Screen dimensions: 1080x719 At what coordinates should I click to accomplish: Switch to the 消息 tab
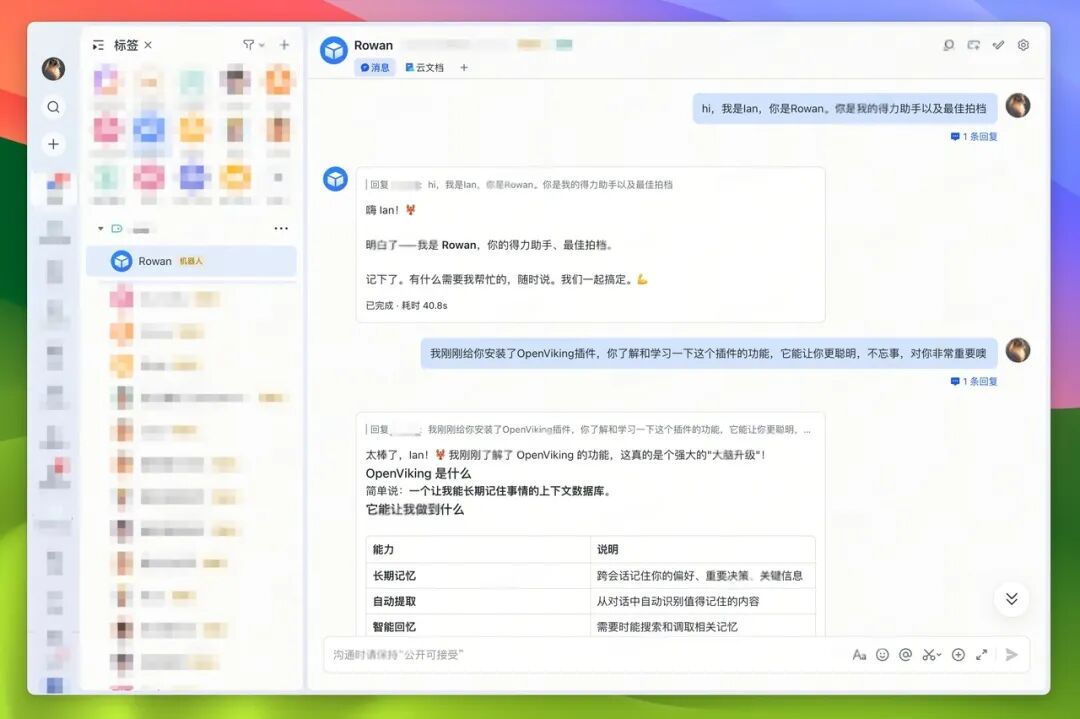coord(375,67)
